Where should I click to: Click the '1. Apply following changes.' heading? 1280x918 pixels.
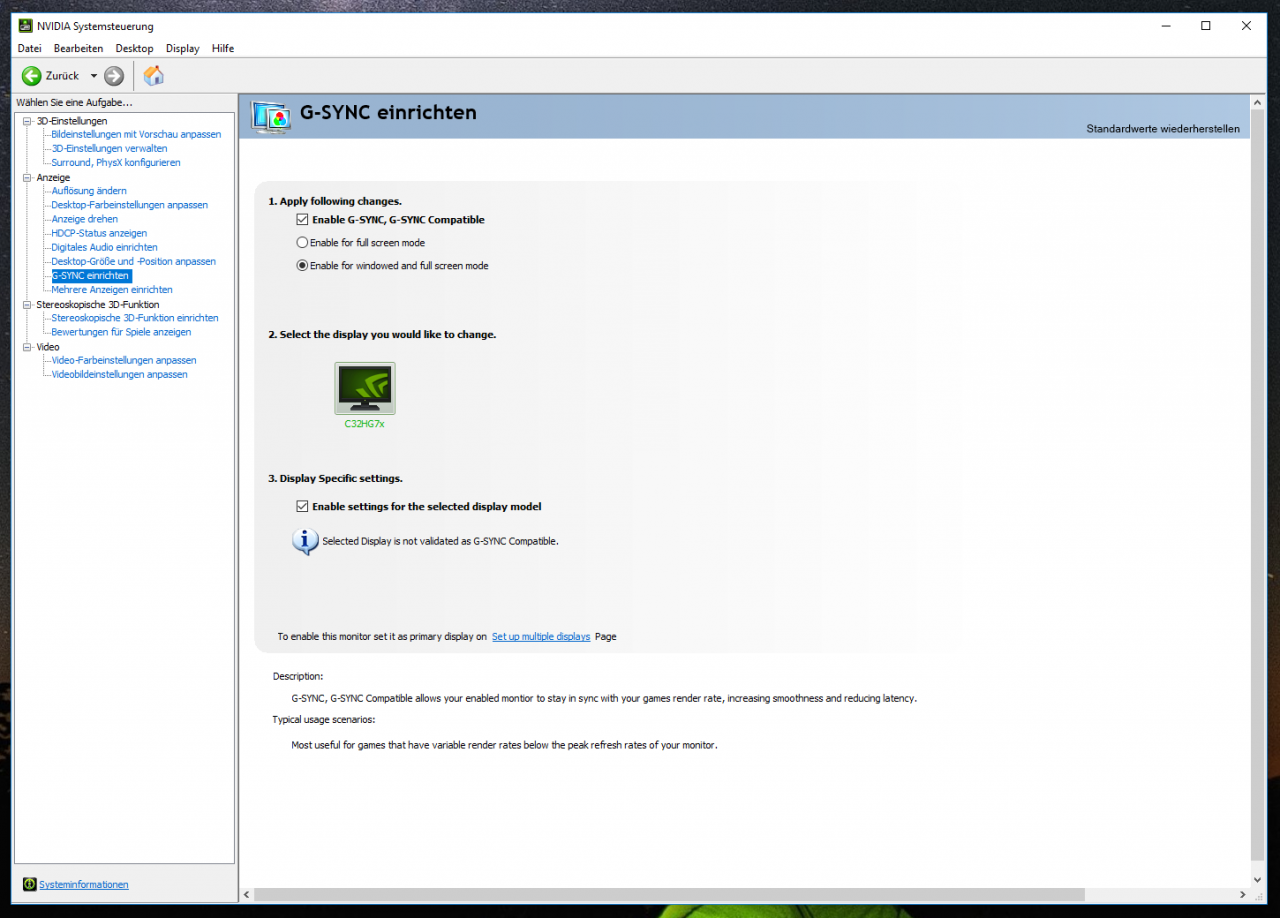coord(335,201)
